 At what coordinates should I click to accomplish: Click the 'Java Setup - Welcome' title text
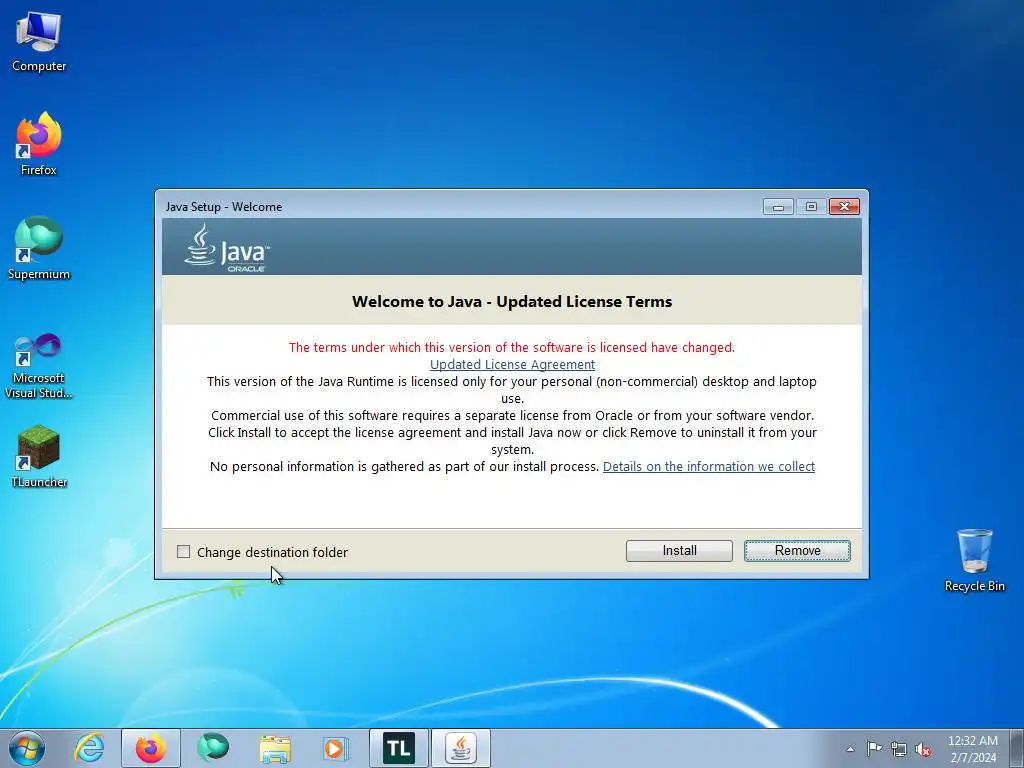[224, 207]
